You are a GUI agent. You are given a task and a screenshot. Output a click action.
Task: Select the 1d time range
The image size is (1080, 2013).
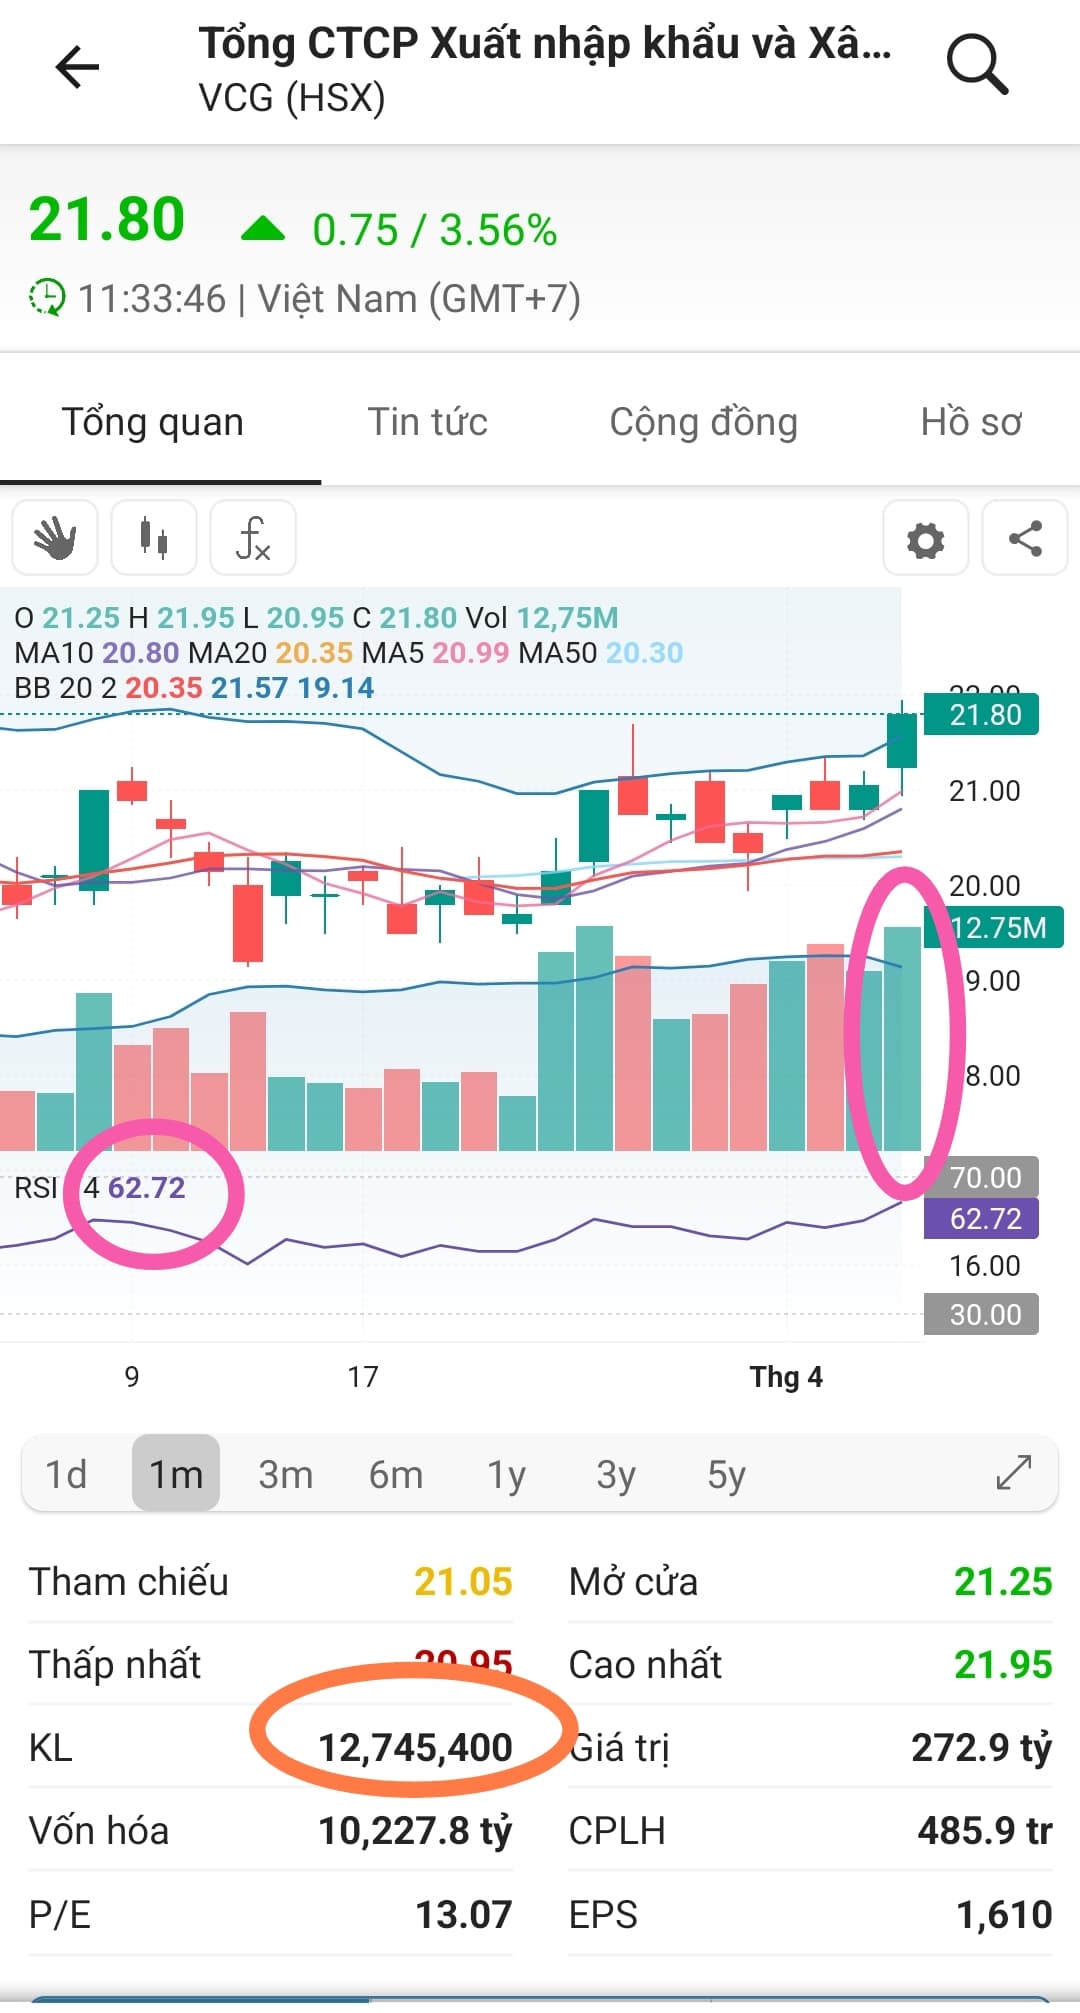coord(66,1474)
